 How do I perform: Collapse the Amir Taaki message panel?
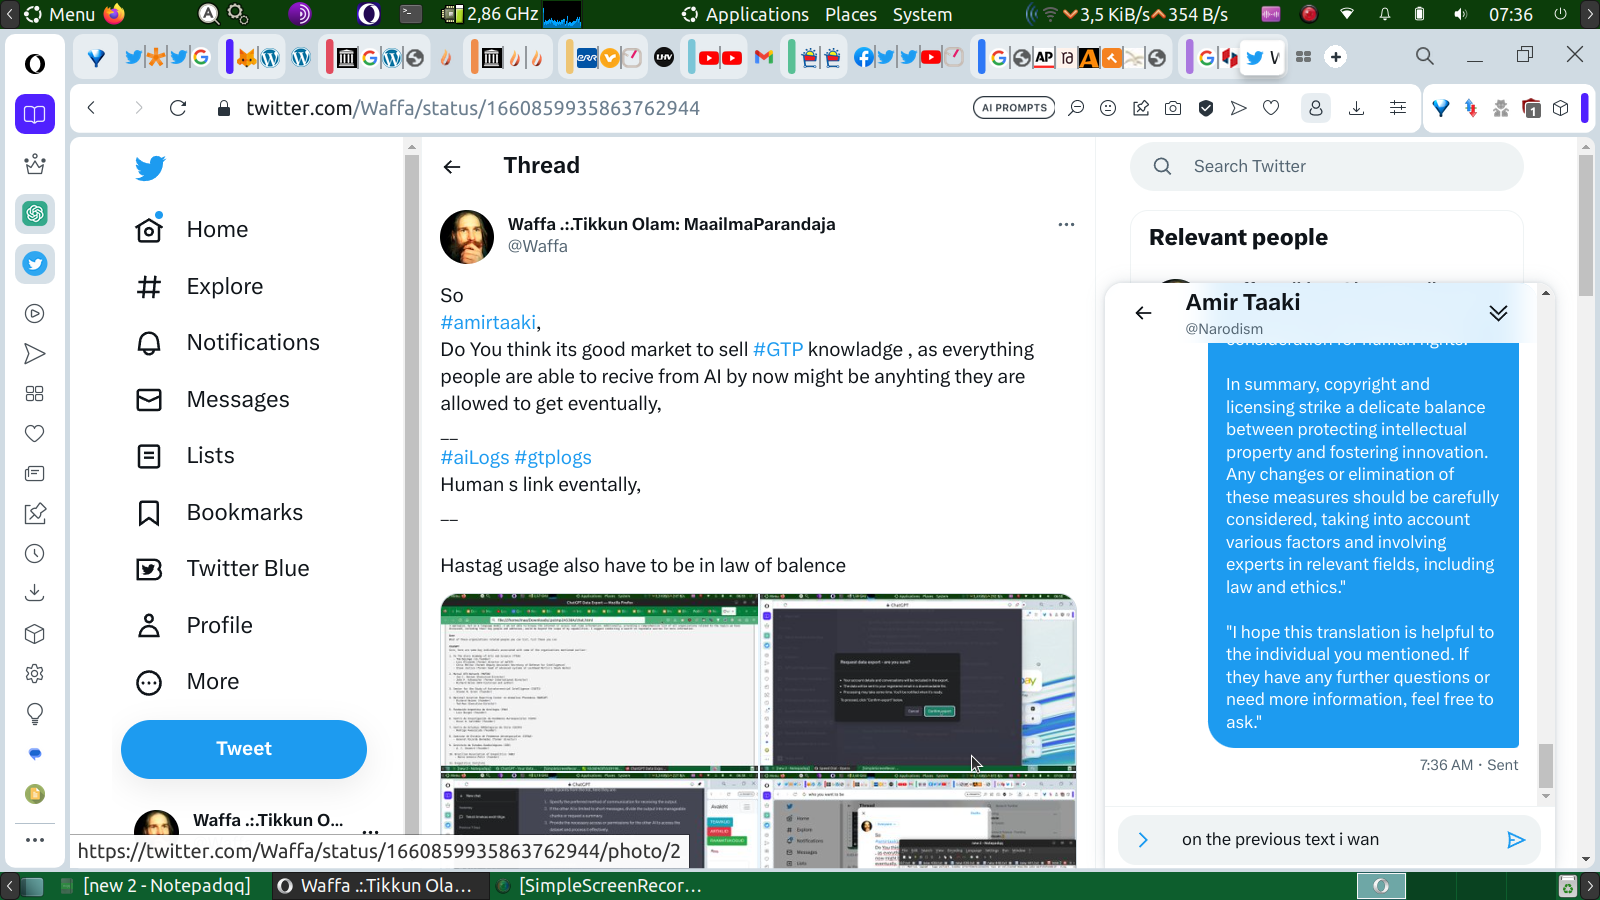[x=1498, y=313]
